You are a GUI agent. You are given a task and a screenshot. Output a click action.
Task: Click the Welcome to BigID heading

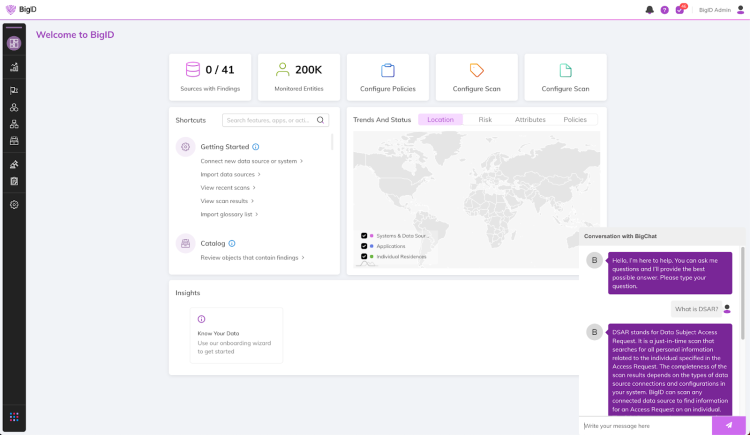[75, 35]
